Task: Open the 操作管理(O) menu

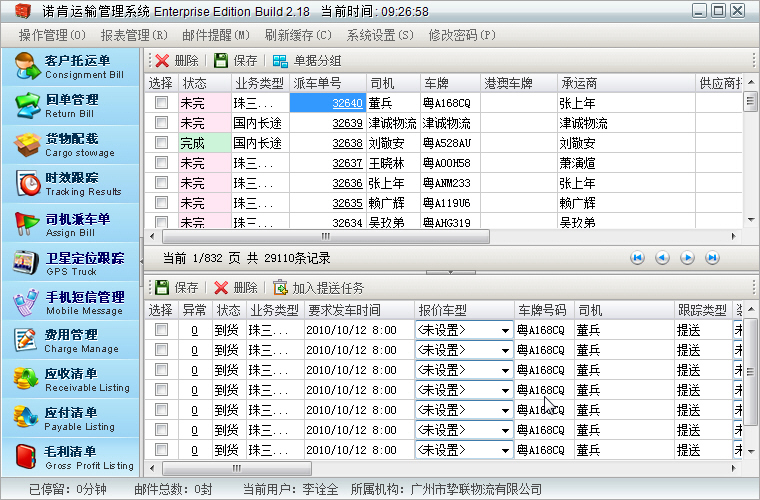Action: tap(53, 35)
